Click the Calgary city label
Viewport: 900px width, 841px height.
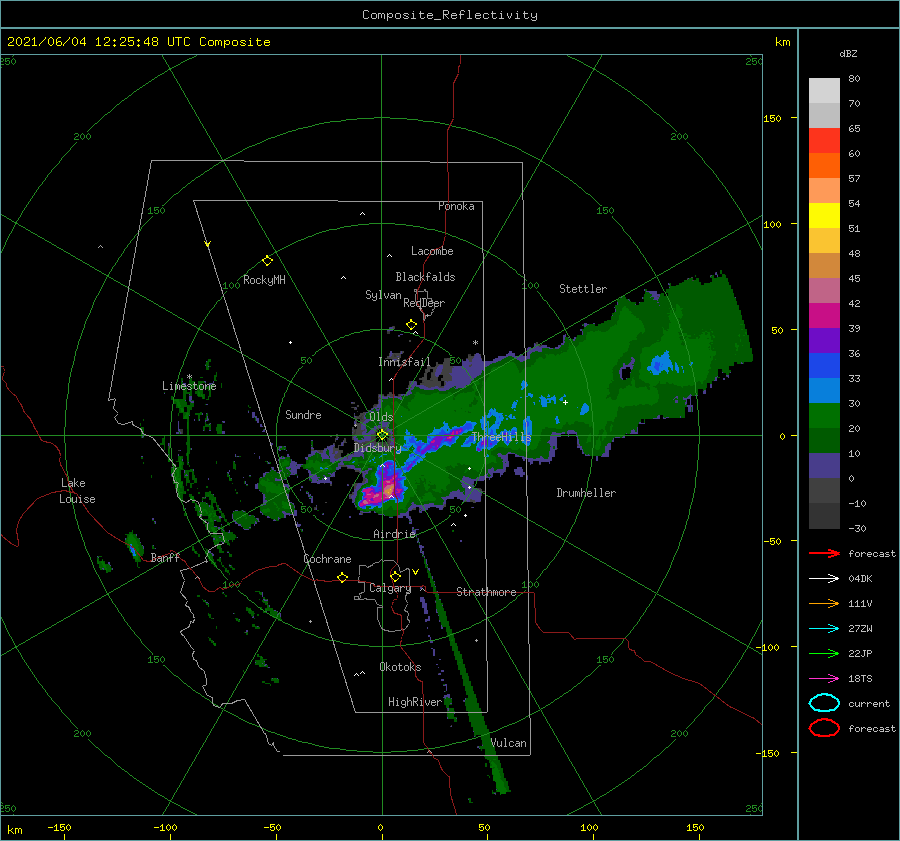click(x=390, y=588)
